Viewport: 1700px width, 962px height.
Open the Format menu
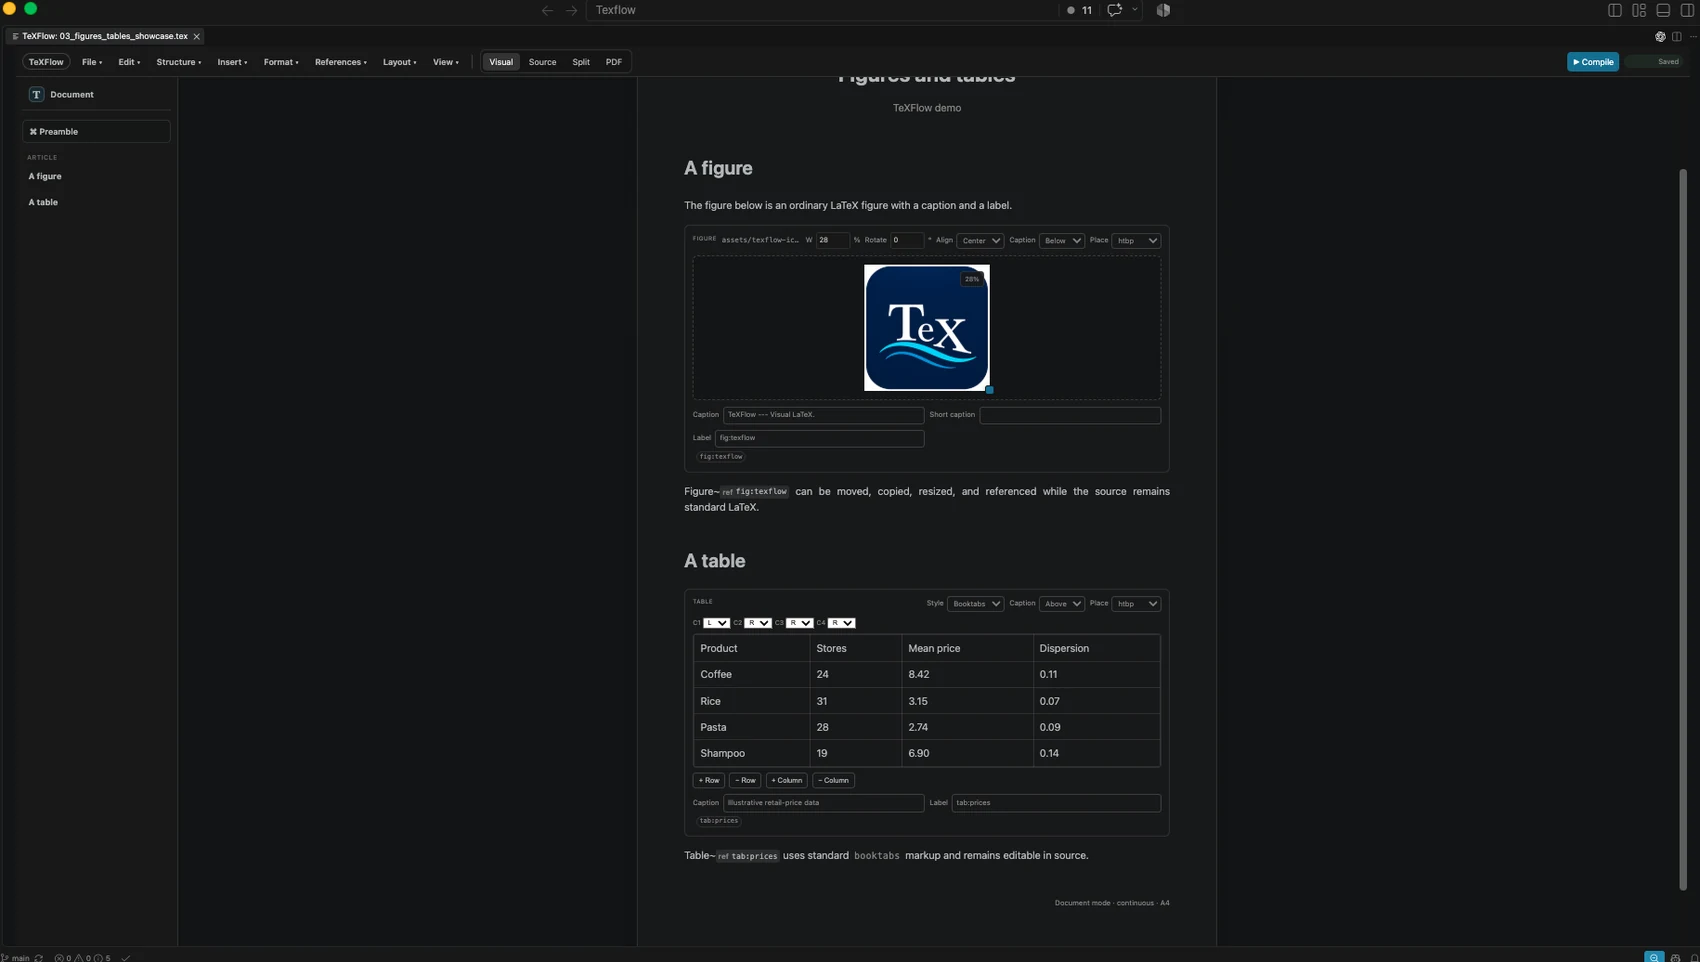pos(281,62)
